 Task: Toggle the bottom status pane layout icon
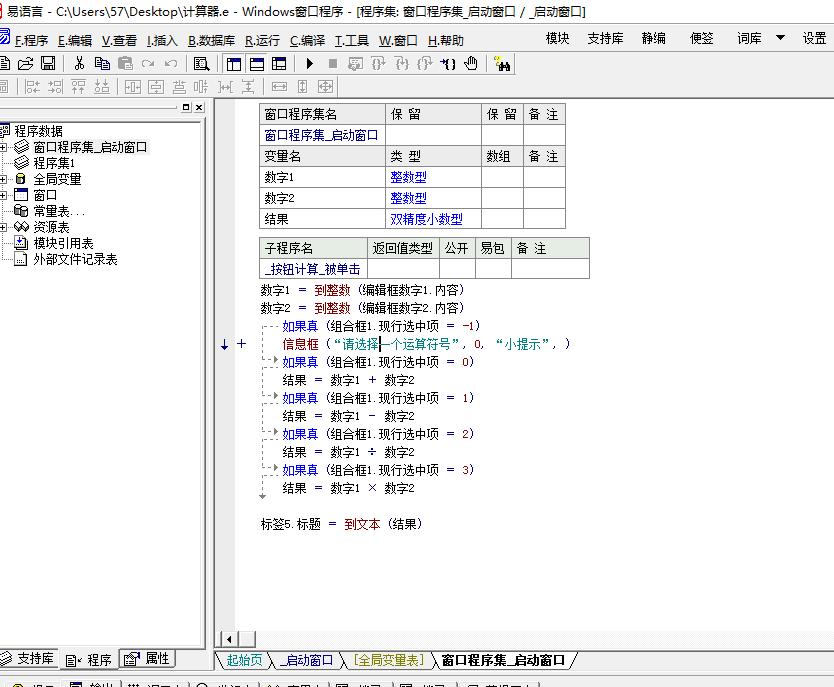pos(257,64)
